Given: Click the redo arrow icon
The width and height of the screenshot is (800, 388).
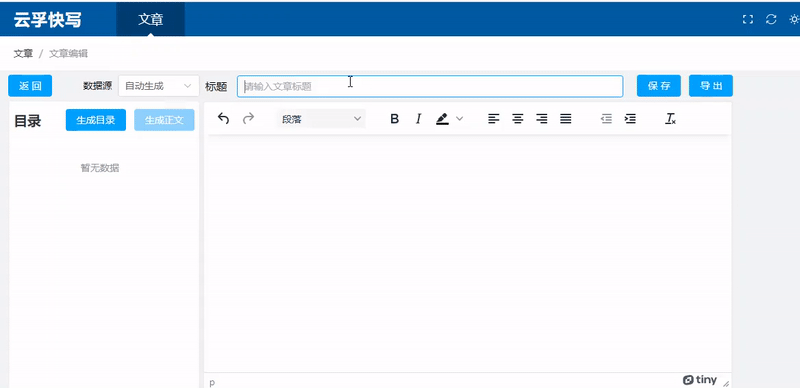Looking at the screenshot, I should 248,119.
